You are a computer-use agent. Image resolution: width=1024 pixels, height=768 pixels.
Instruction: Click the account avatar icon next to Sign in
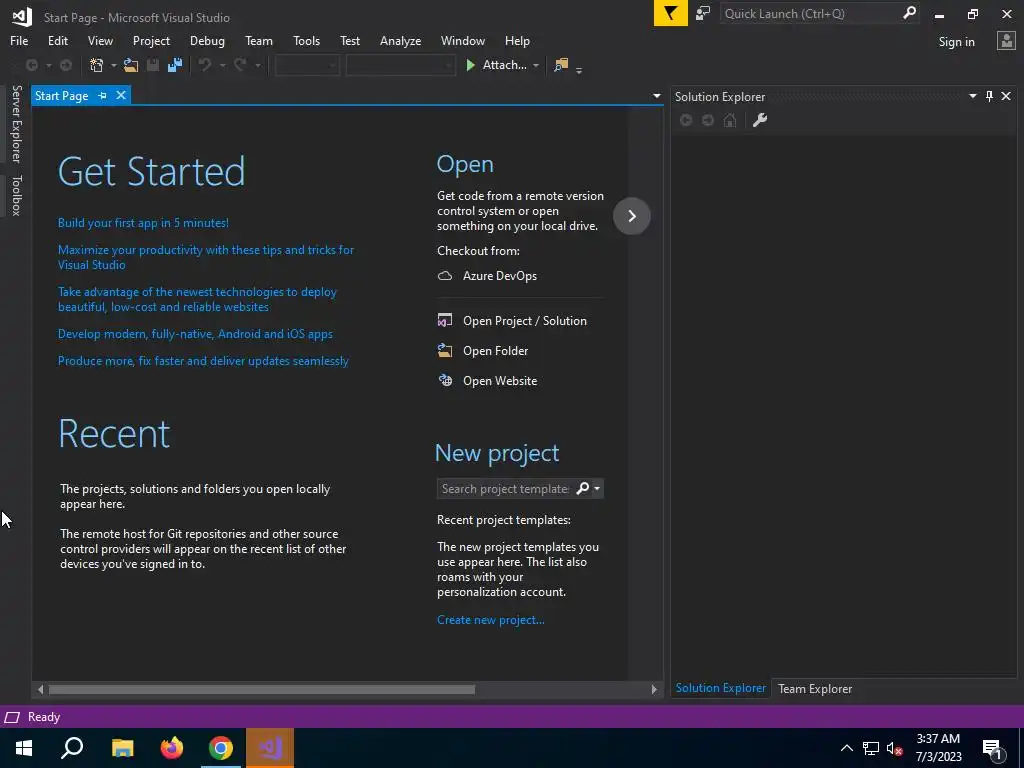coord(1006,41)
